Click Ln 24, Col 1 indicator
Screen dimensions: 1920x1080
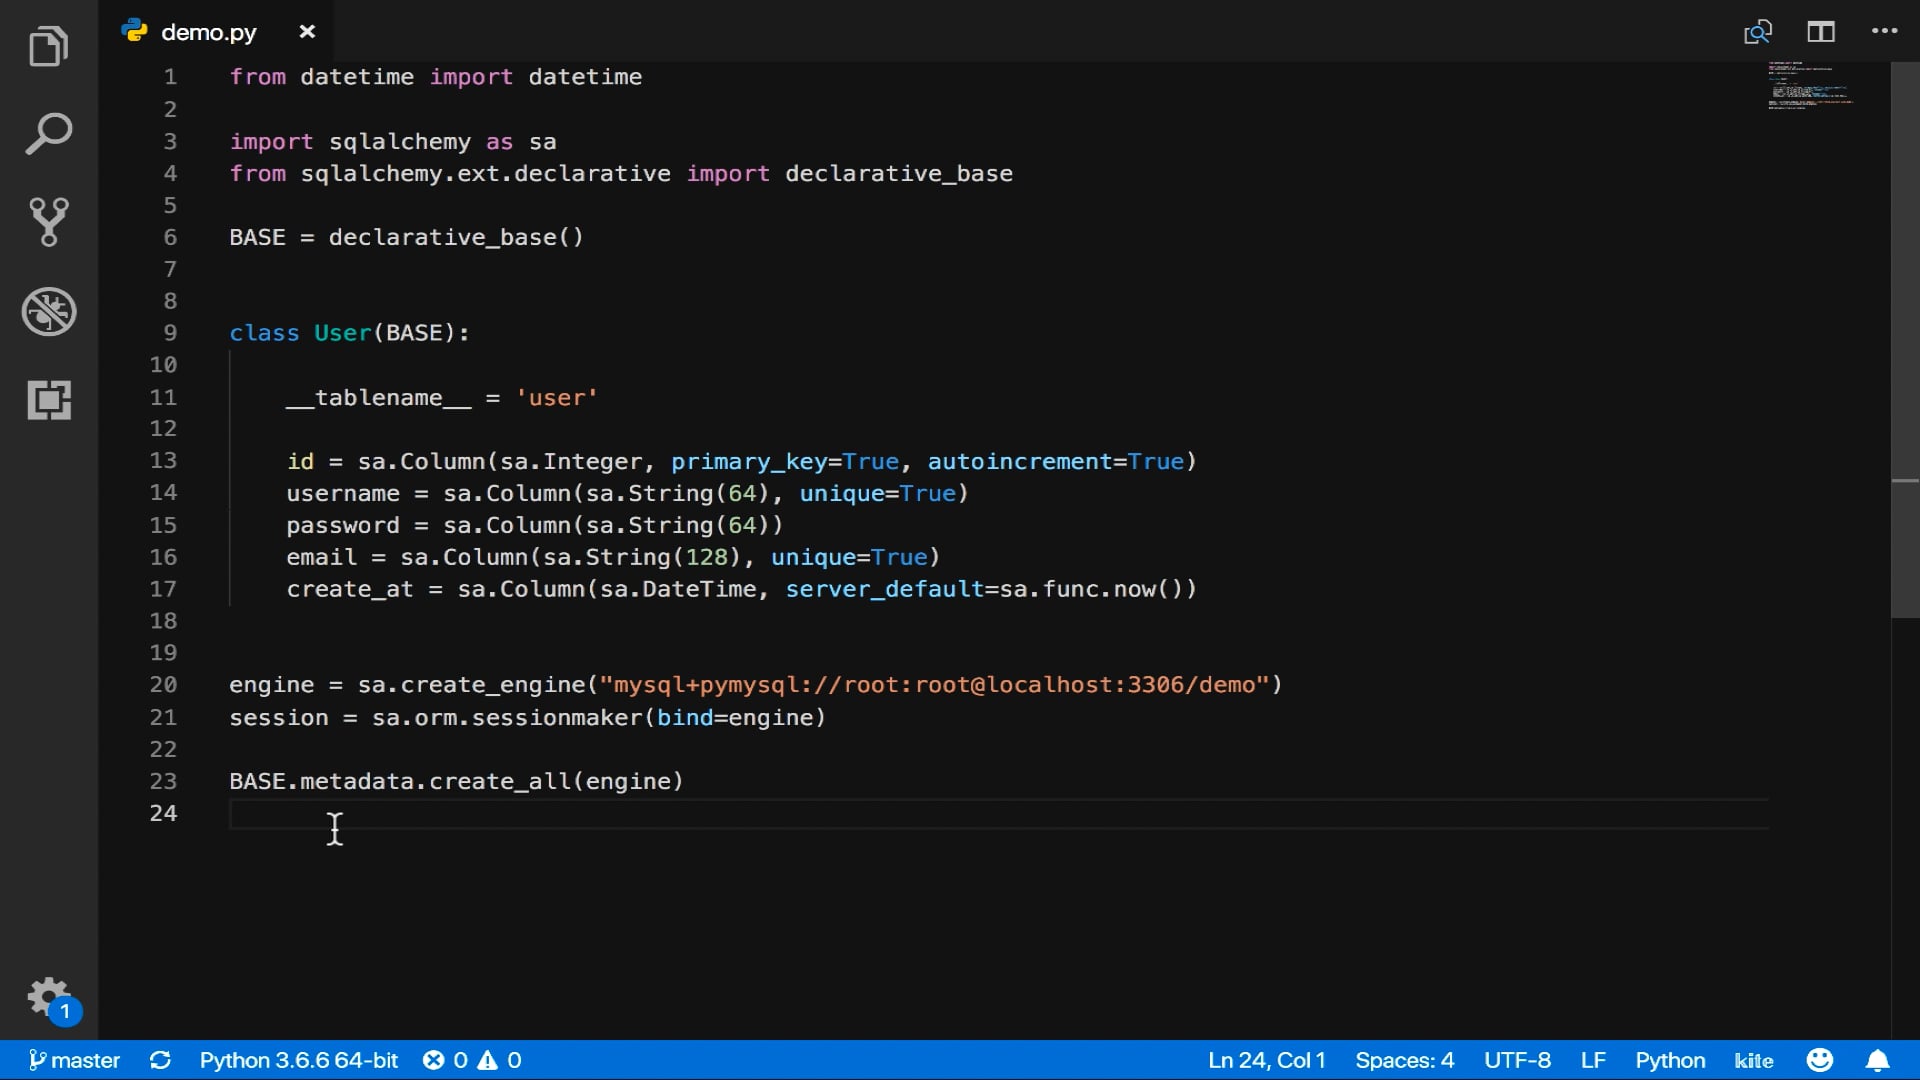pos(1266,1060)
